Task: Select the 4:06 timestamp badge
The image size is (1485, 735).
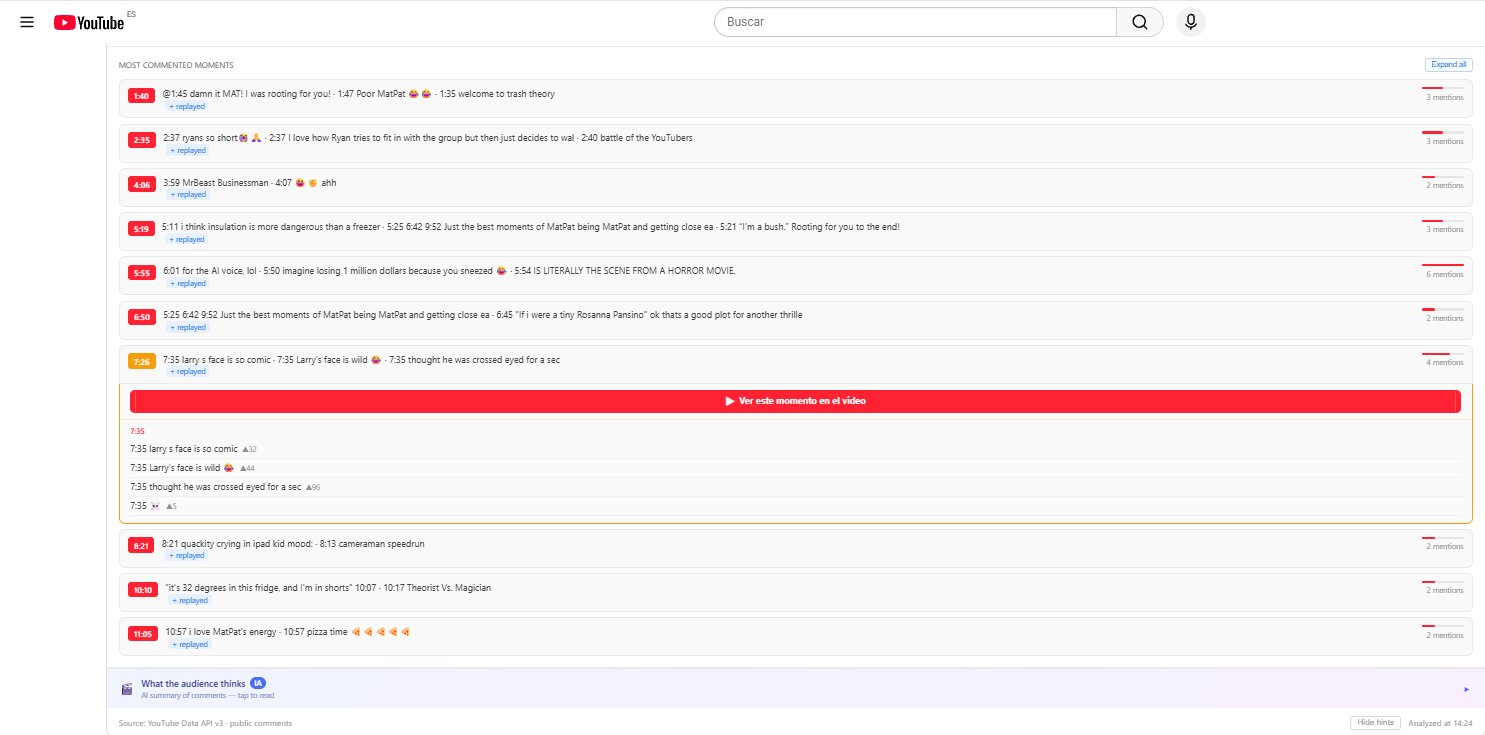Action: point(142,185)
